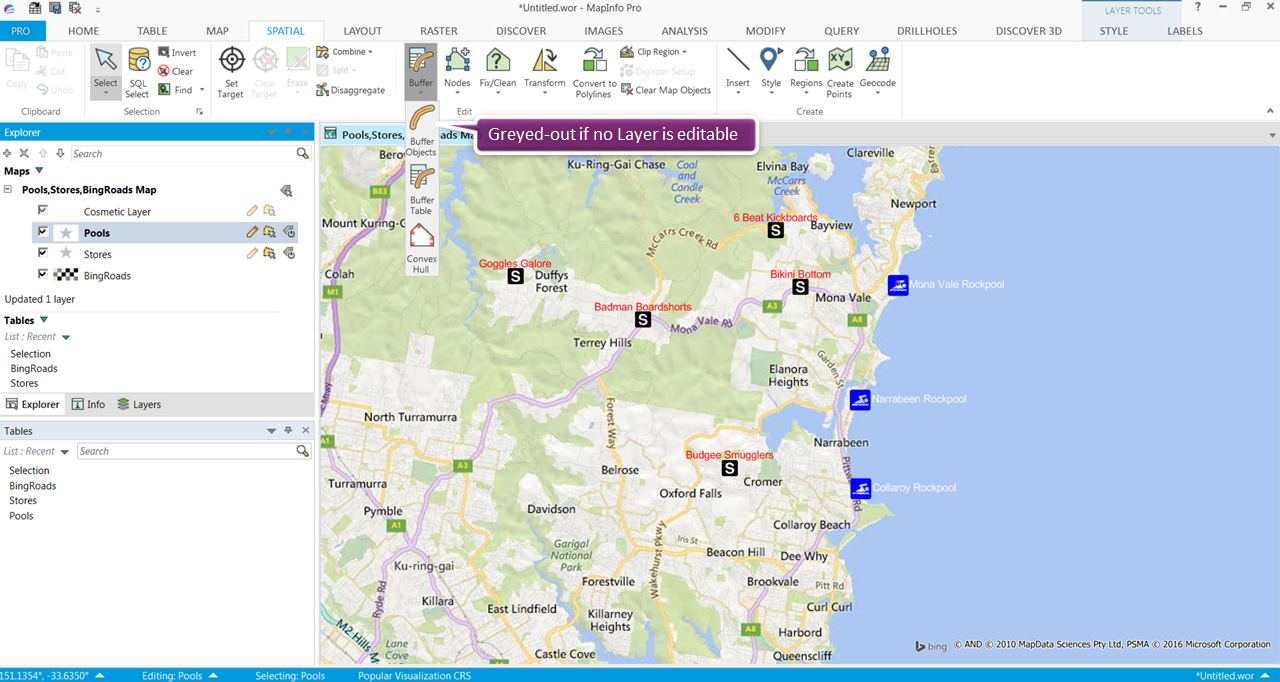
Task: Toggle visibility checkbox for Pools layer
Action: (43, 231)
